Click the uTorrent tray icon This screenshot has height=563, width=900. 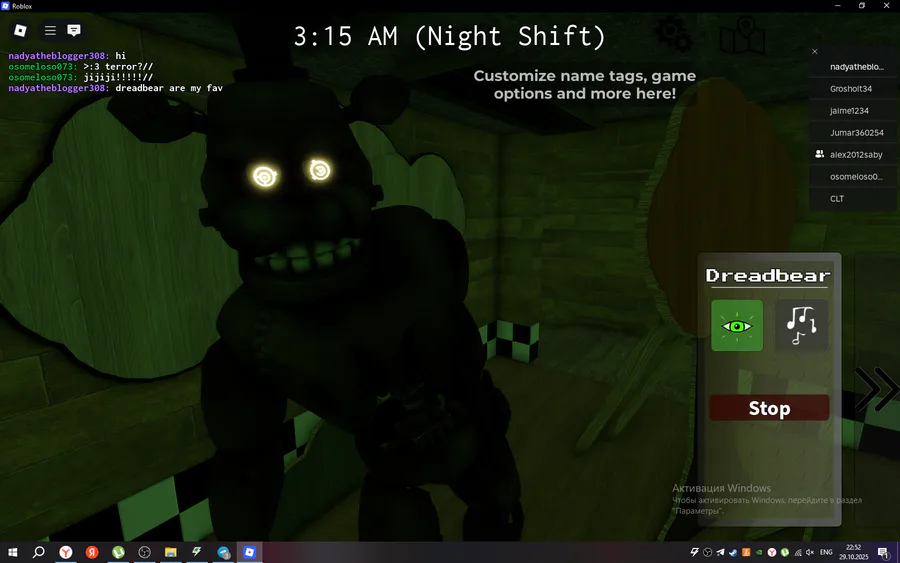click(785, 552)
